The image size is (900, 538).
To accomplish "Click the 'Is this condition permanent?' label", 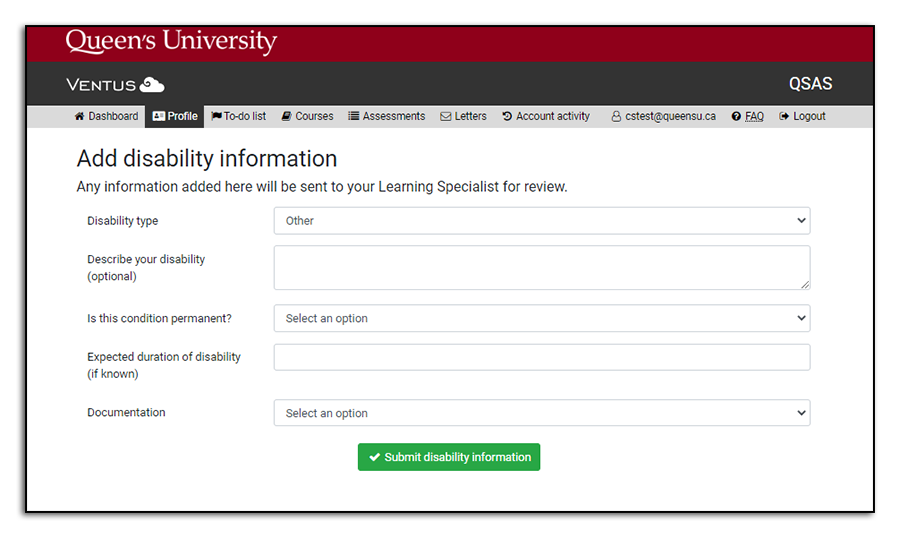I will [159, 318].
